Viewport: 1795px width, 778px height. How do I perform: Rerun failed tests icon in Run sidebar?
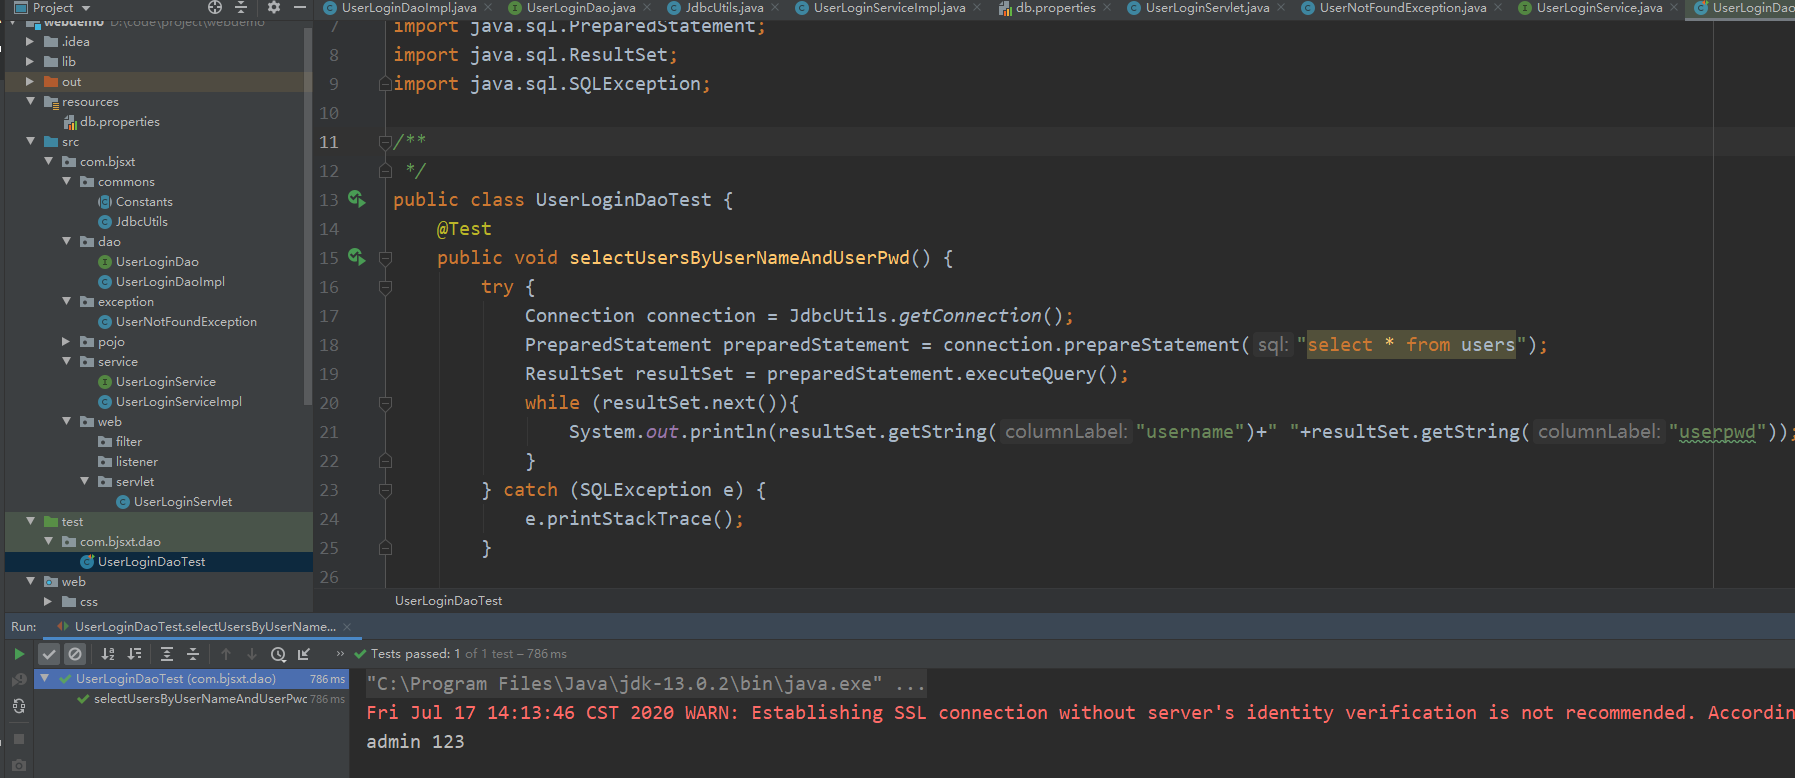coord(19,680)
